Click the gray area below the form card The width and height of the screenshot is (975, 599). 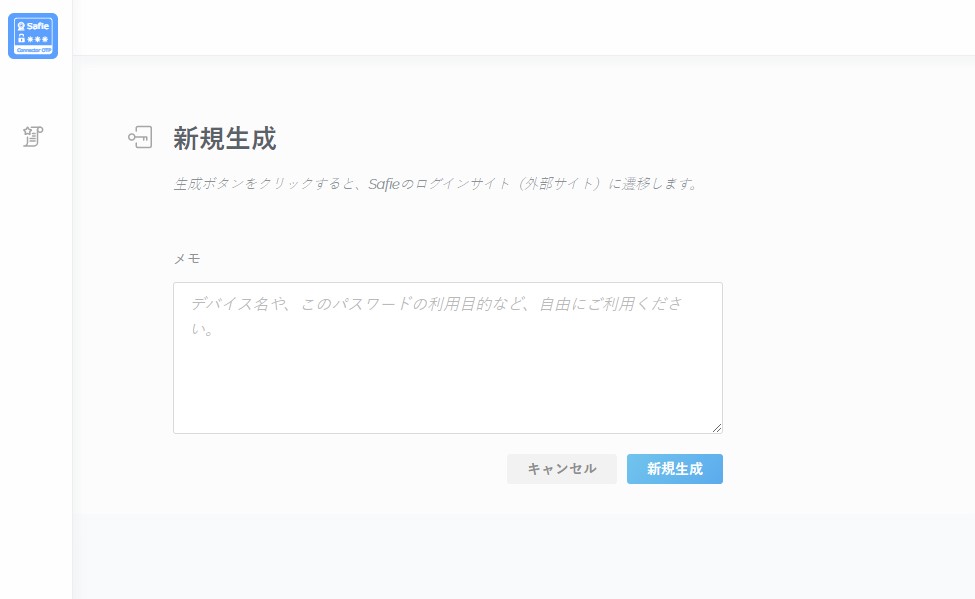[520, 560]
